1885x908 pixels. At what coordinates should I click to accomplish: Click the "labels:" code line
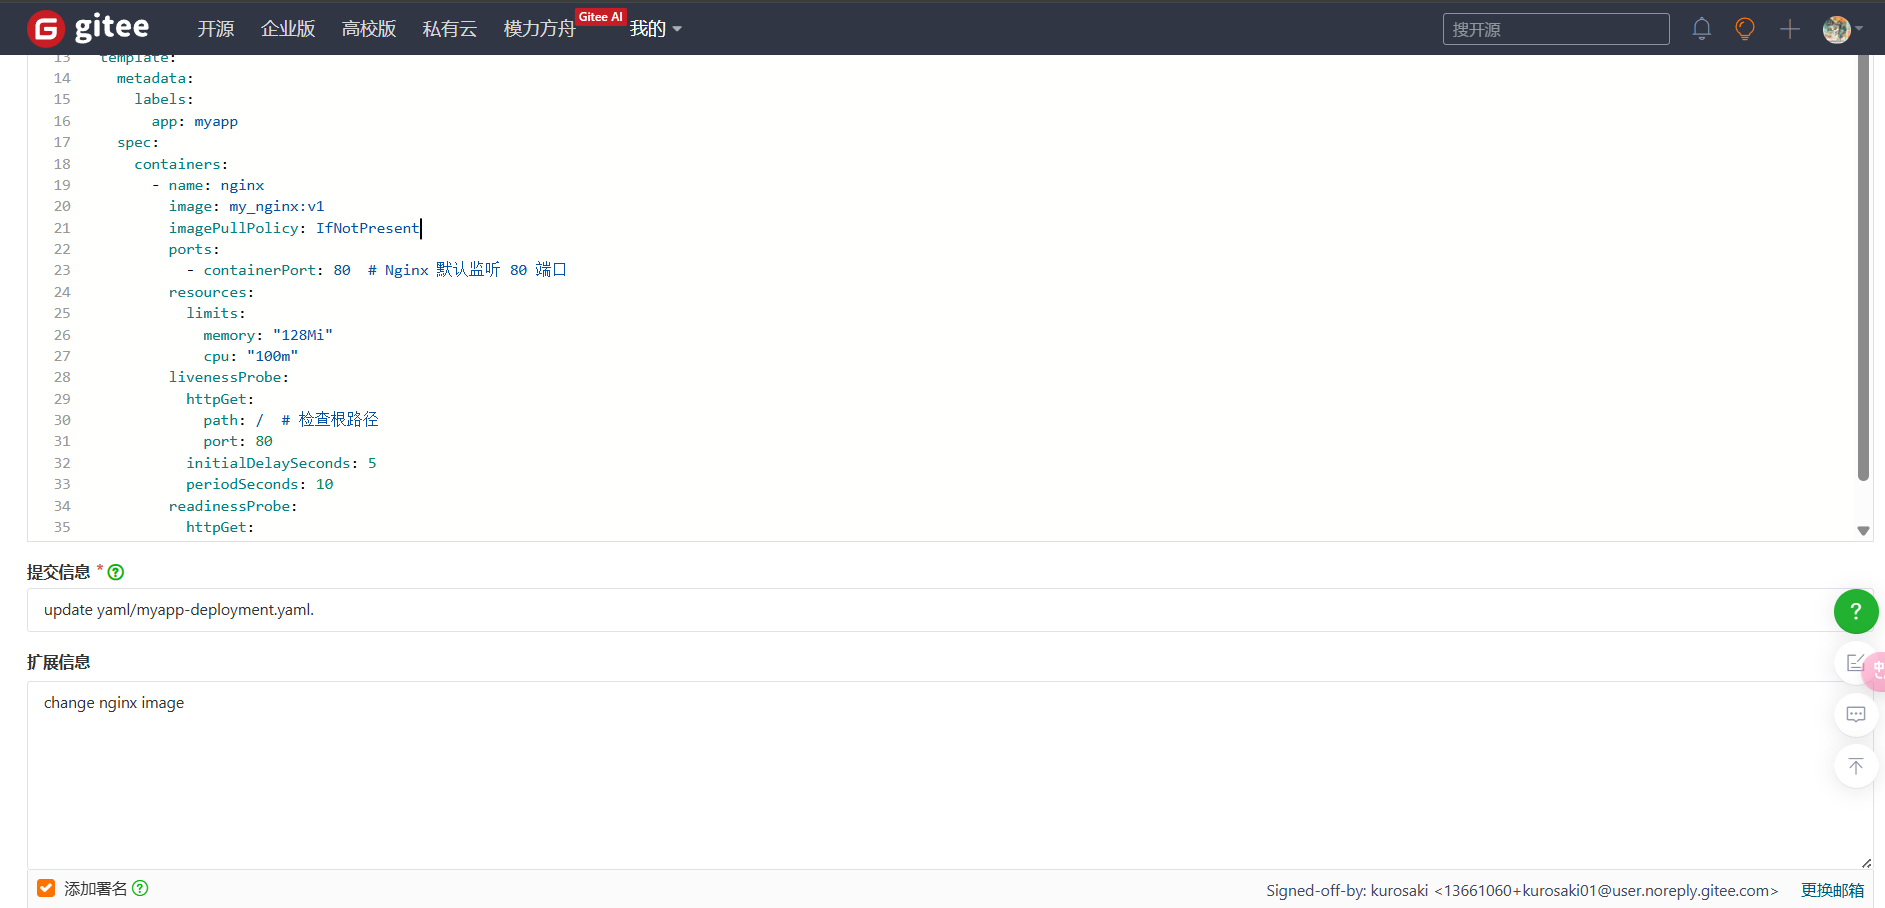(164, 99)
